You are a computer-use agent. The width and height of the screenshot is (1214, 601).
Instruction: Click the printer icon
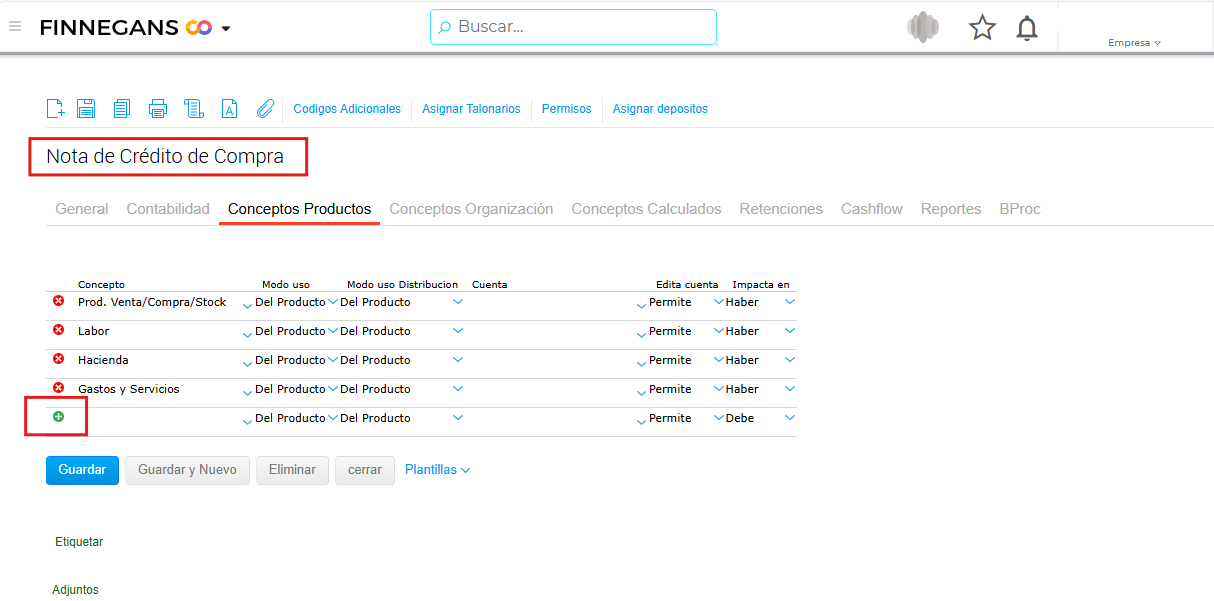tap(158, 109)
